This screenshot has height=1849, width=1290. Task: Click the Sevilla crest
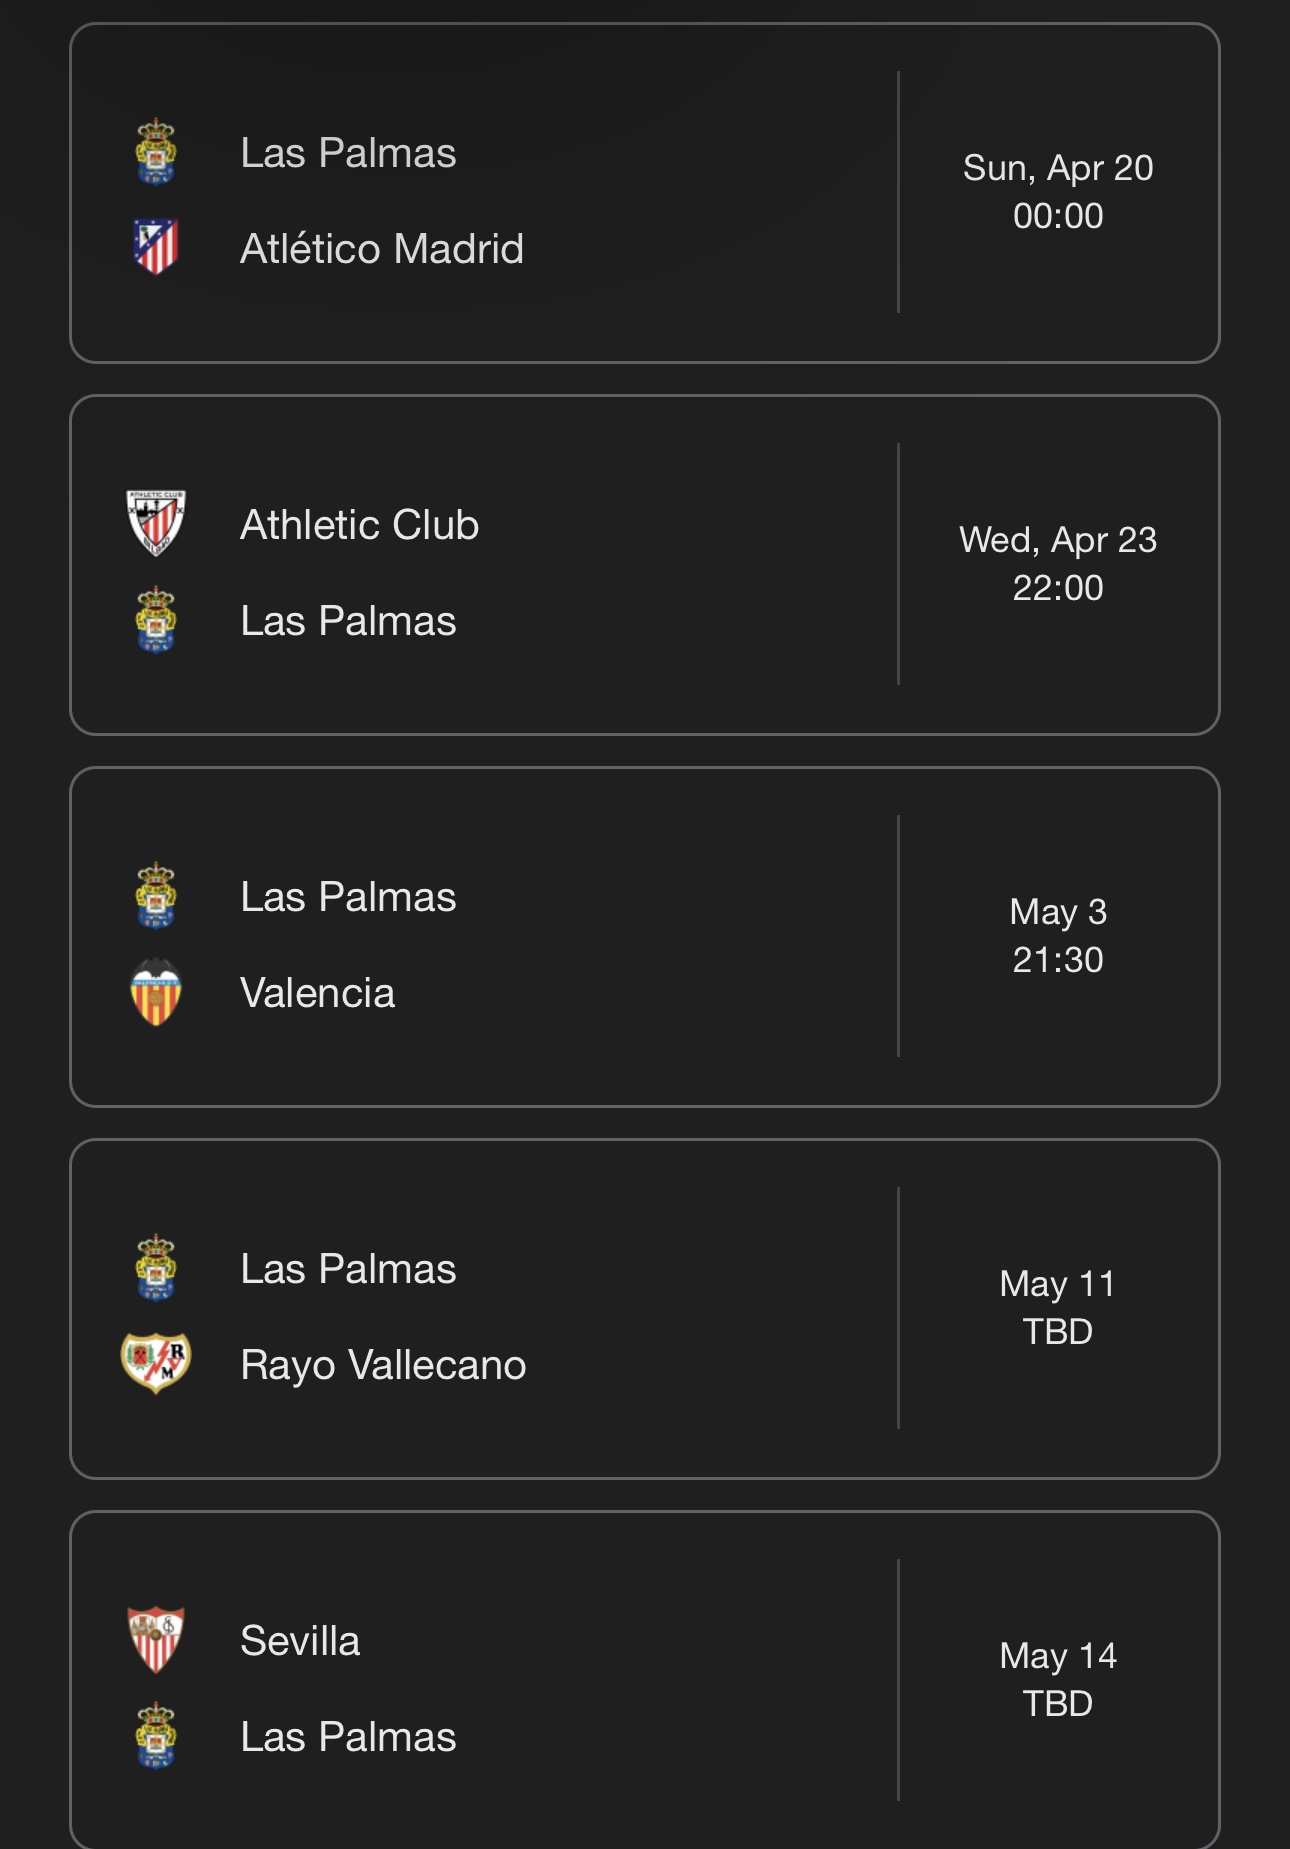[156, 1640]
